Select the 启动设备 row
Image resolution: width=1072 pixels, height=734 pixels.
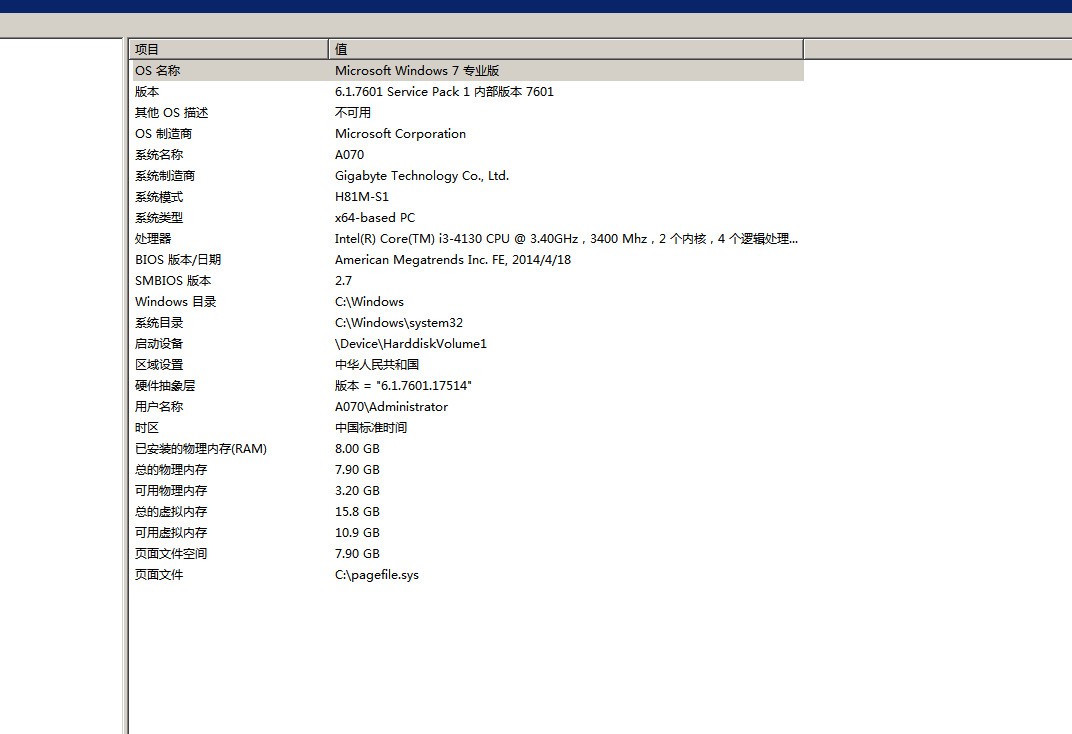pyautogui.click(x=468, y=344)
